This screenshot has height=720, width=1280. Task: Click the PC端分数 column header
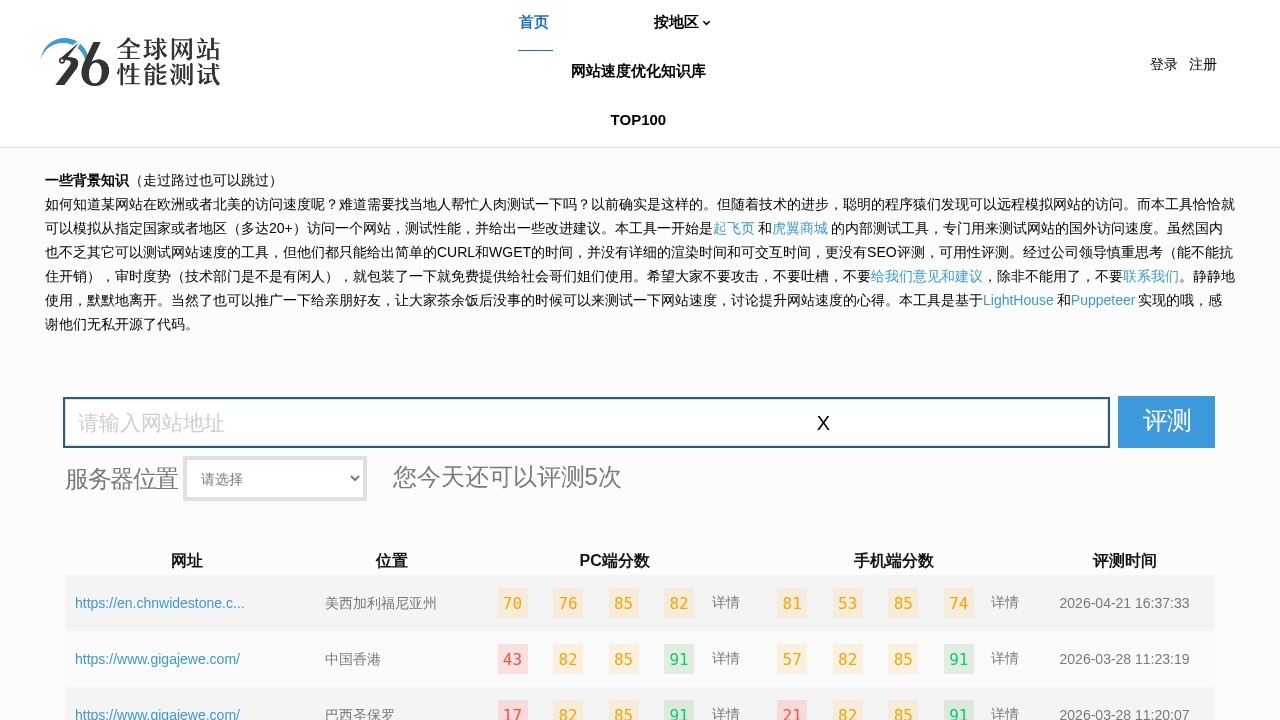click(615, 561)
